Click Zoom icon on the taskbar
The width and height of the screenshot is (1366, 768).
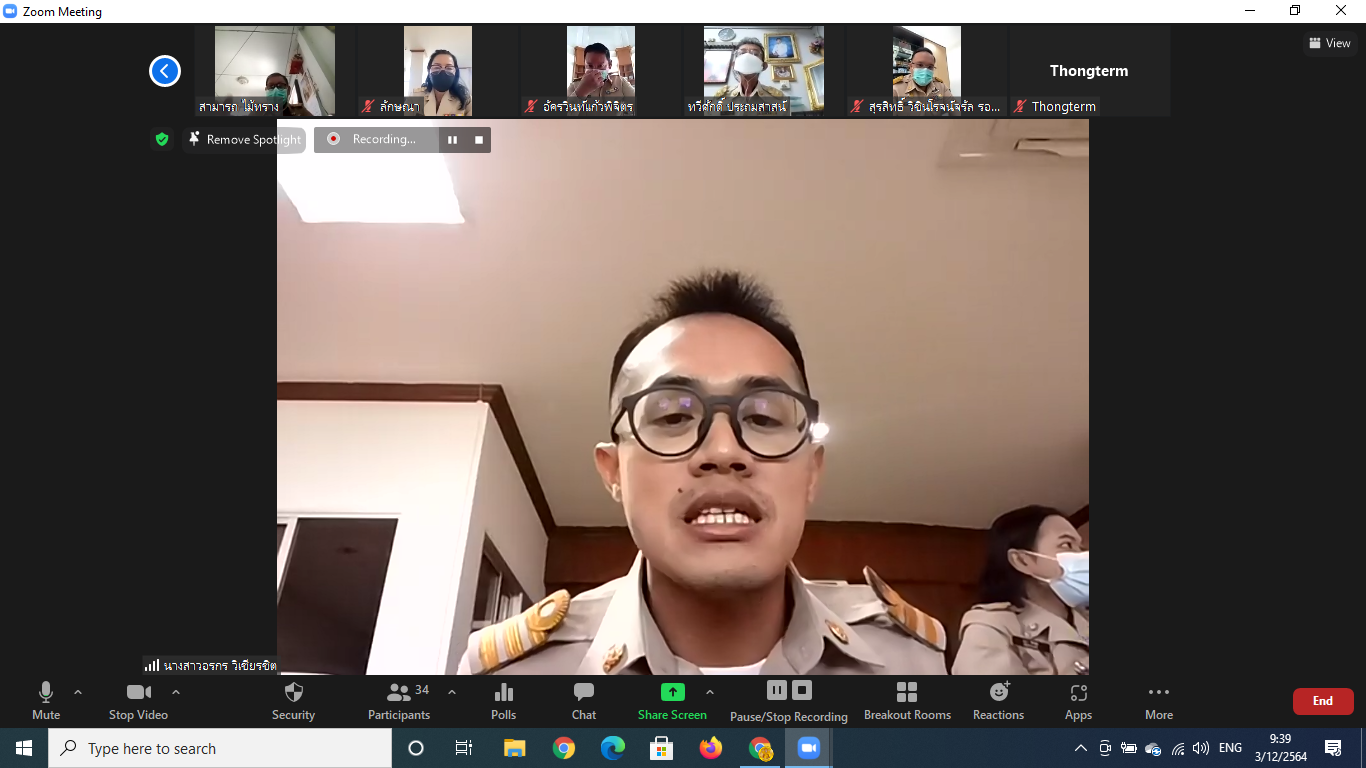(808, 748)
